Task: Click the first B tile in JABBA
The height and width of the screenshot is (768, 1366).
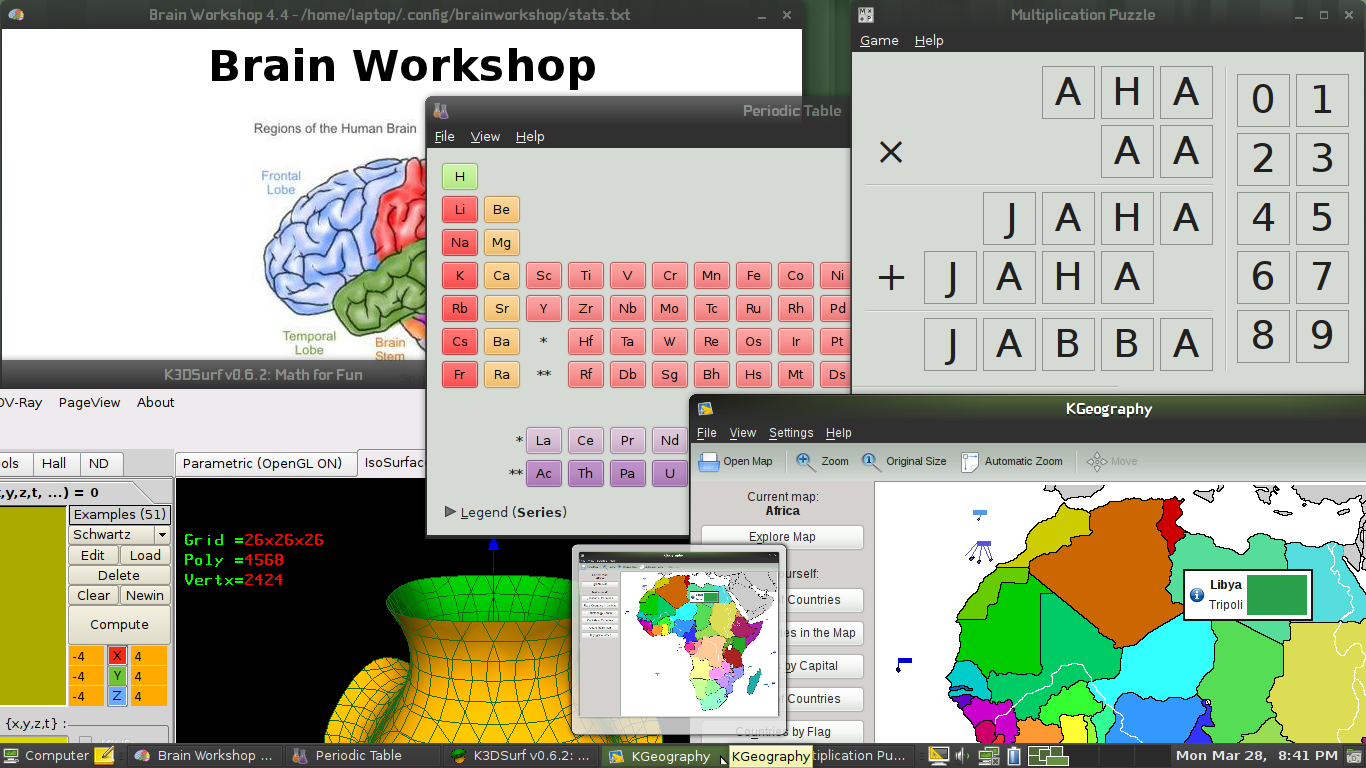Action: (1068, 344)
